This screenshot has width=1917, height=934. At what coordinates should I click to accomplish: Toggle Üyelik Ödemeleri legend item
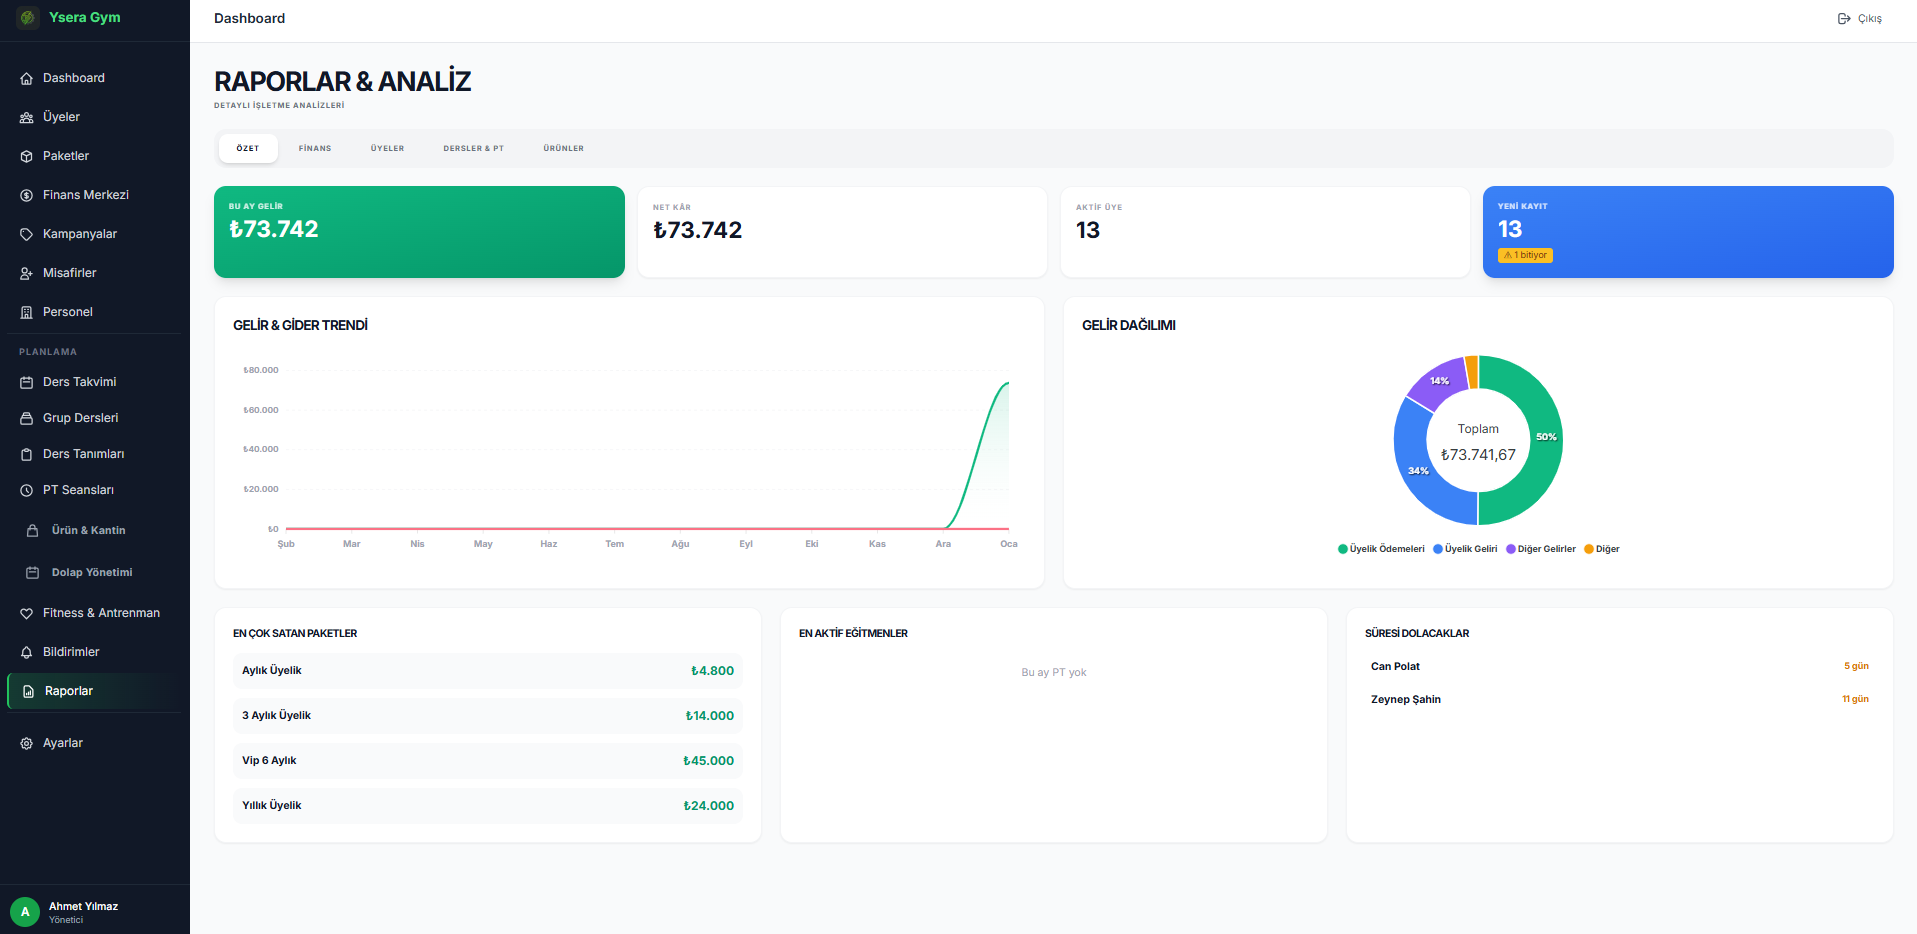tap(1381, 549)
